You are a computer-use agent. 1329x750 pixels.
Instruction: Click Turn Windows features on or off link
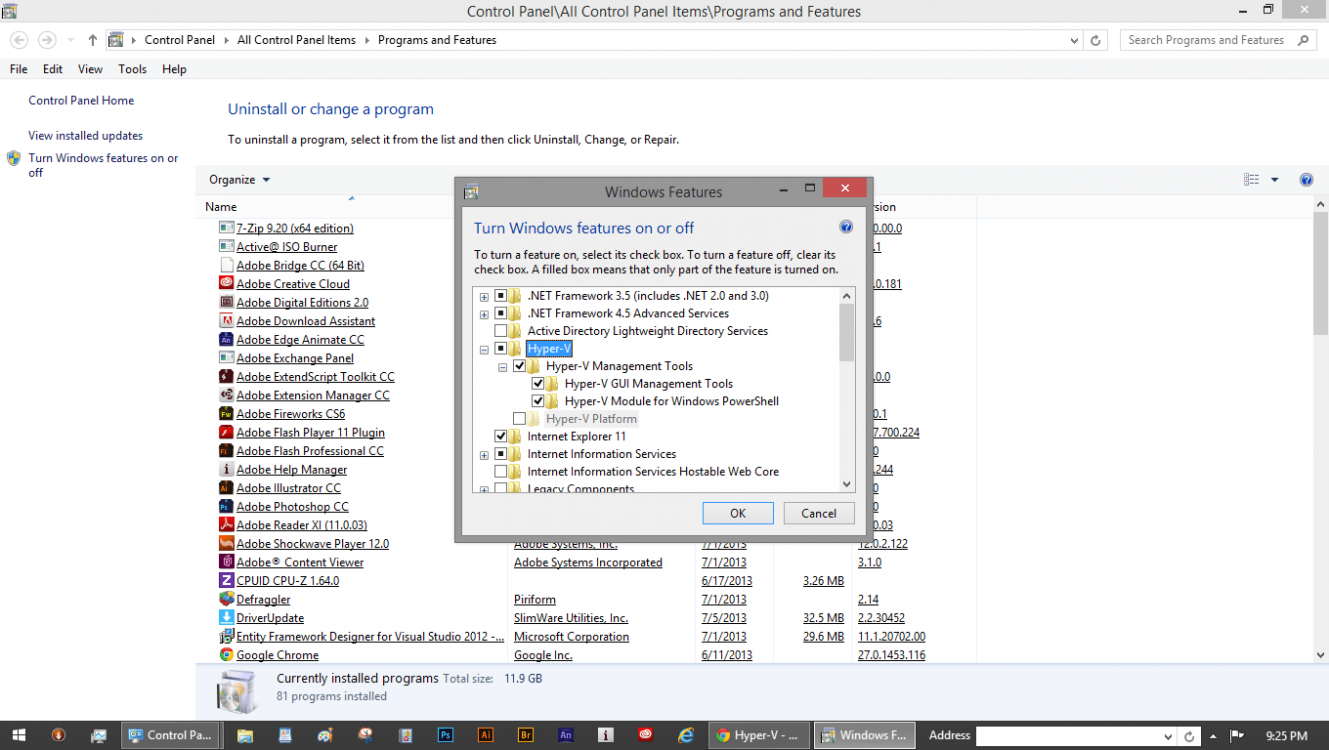click(103, 165)
